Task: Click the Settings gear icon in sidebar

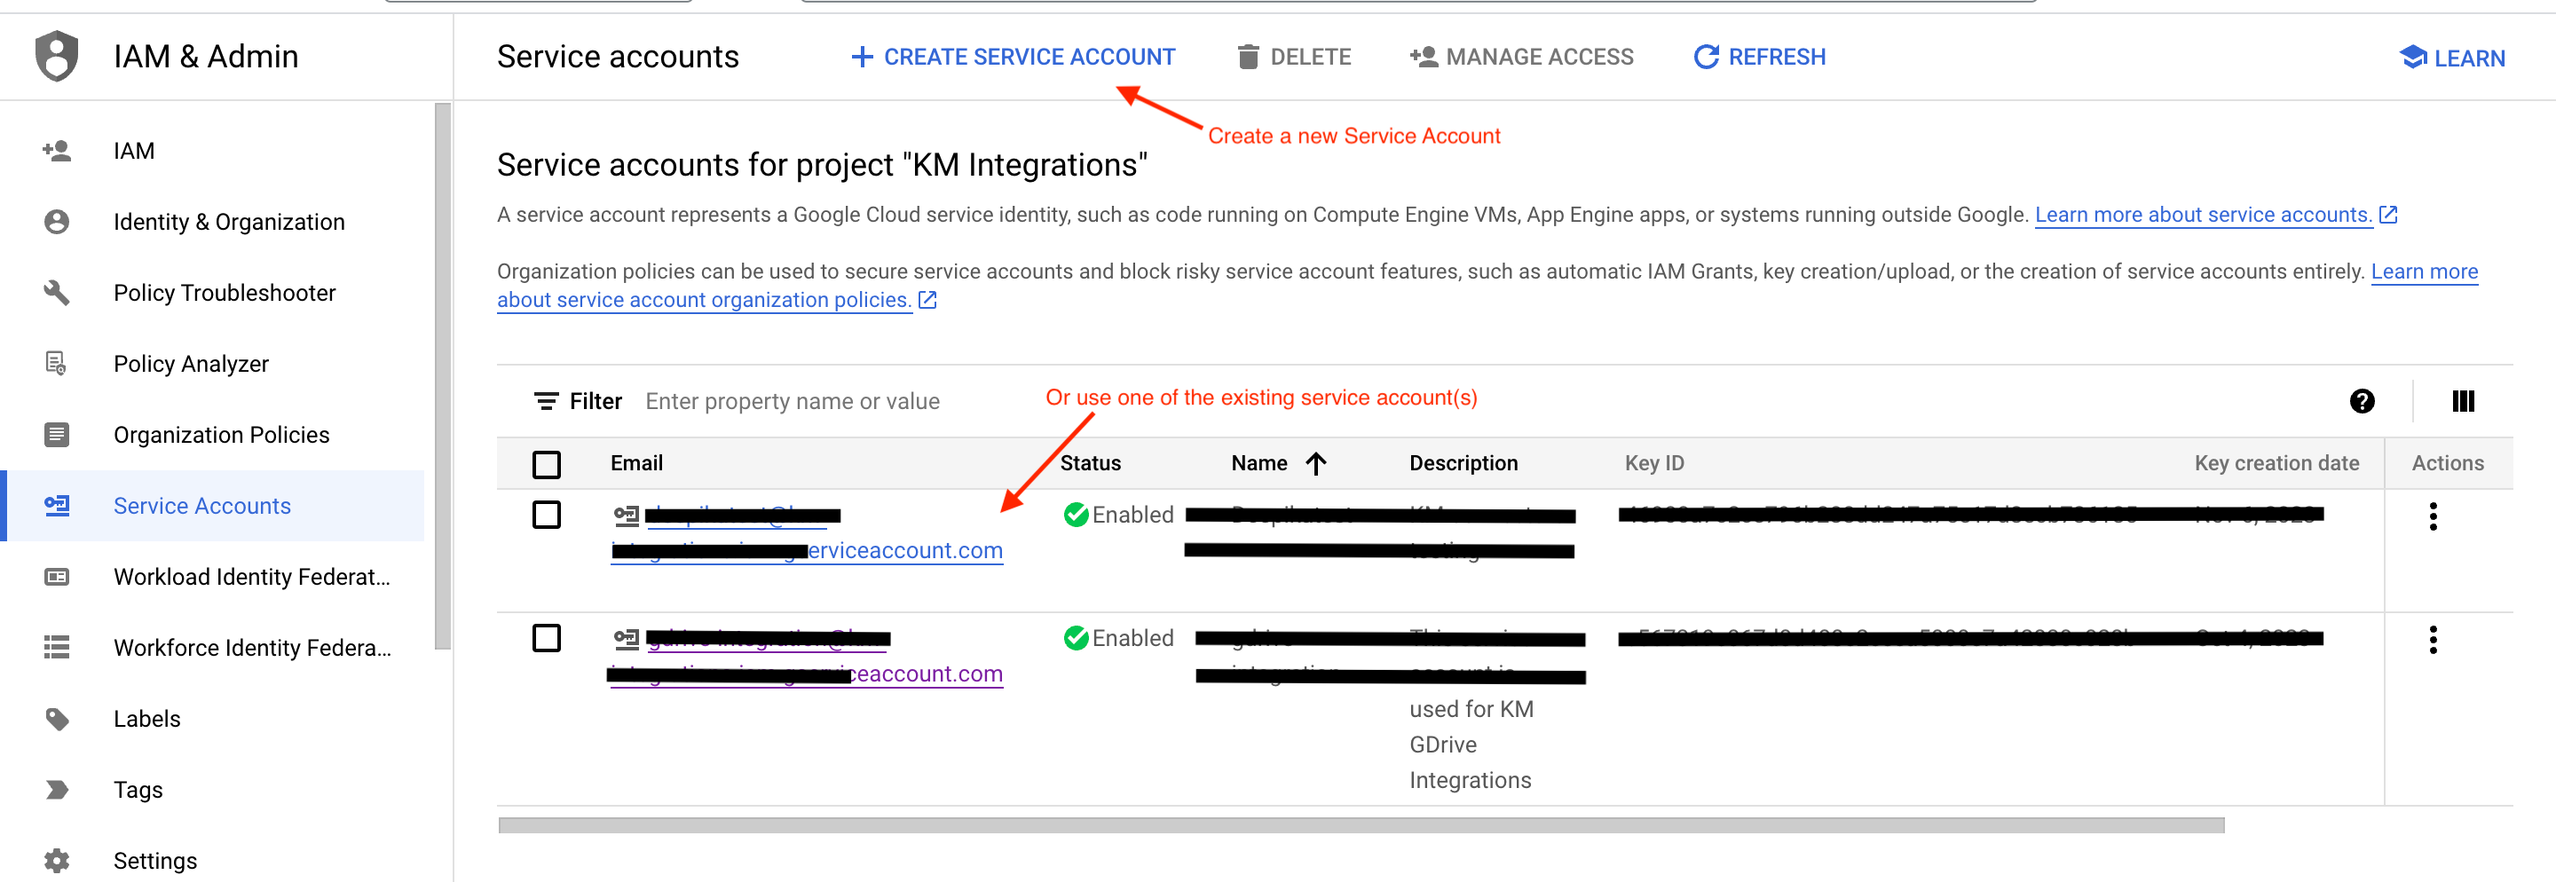Action: (57, 861)
